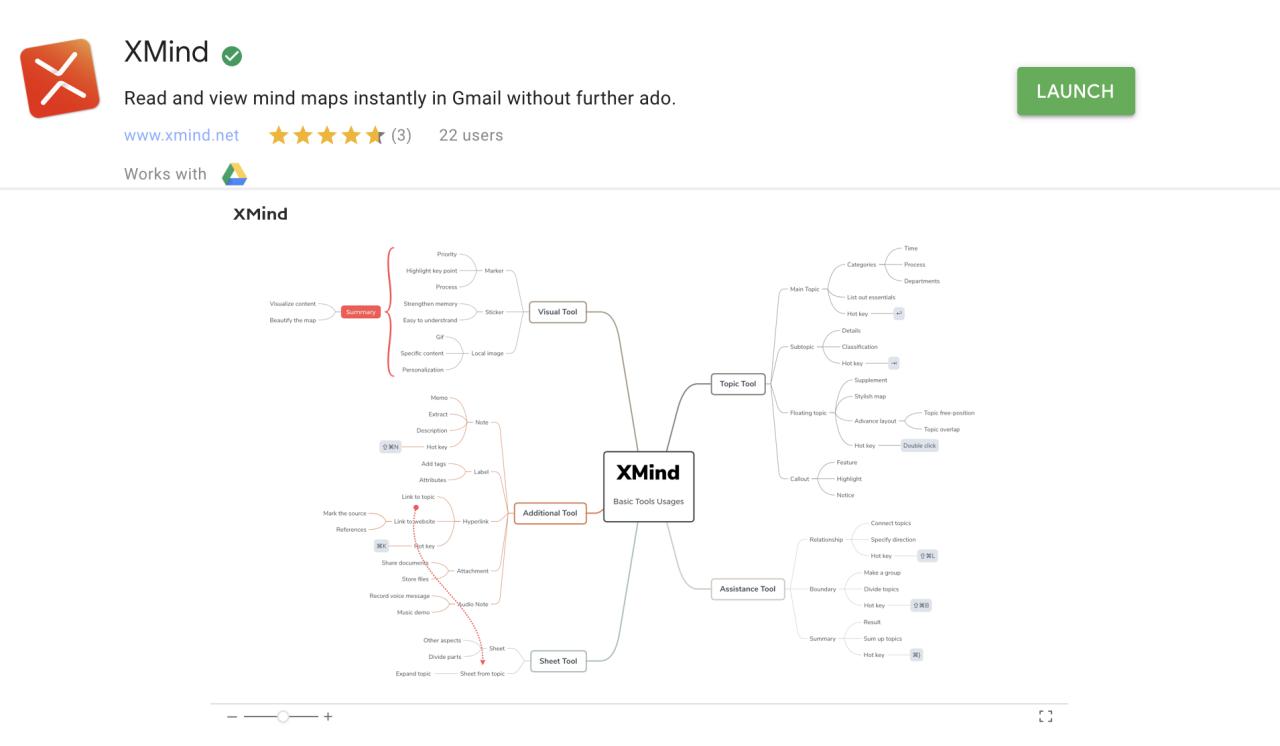Click the Double click hot key tag
The width and height of the screenshot is (1280, 746).
point(920,446)
